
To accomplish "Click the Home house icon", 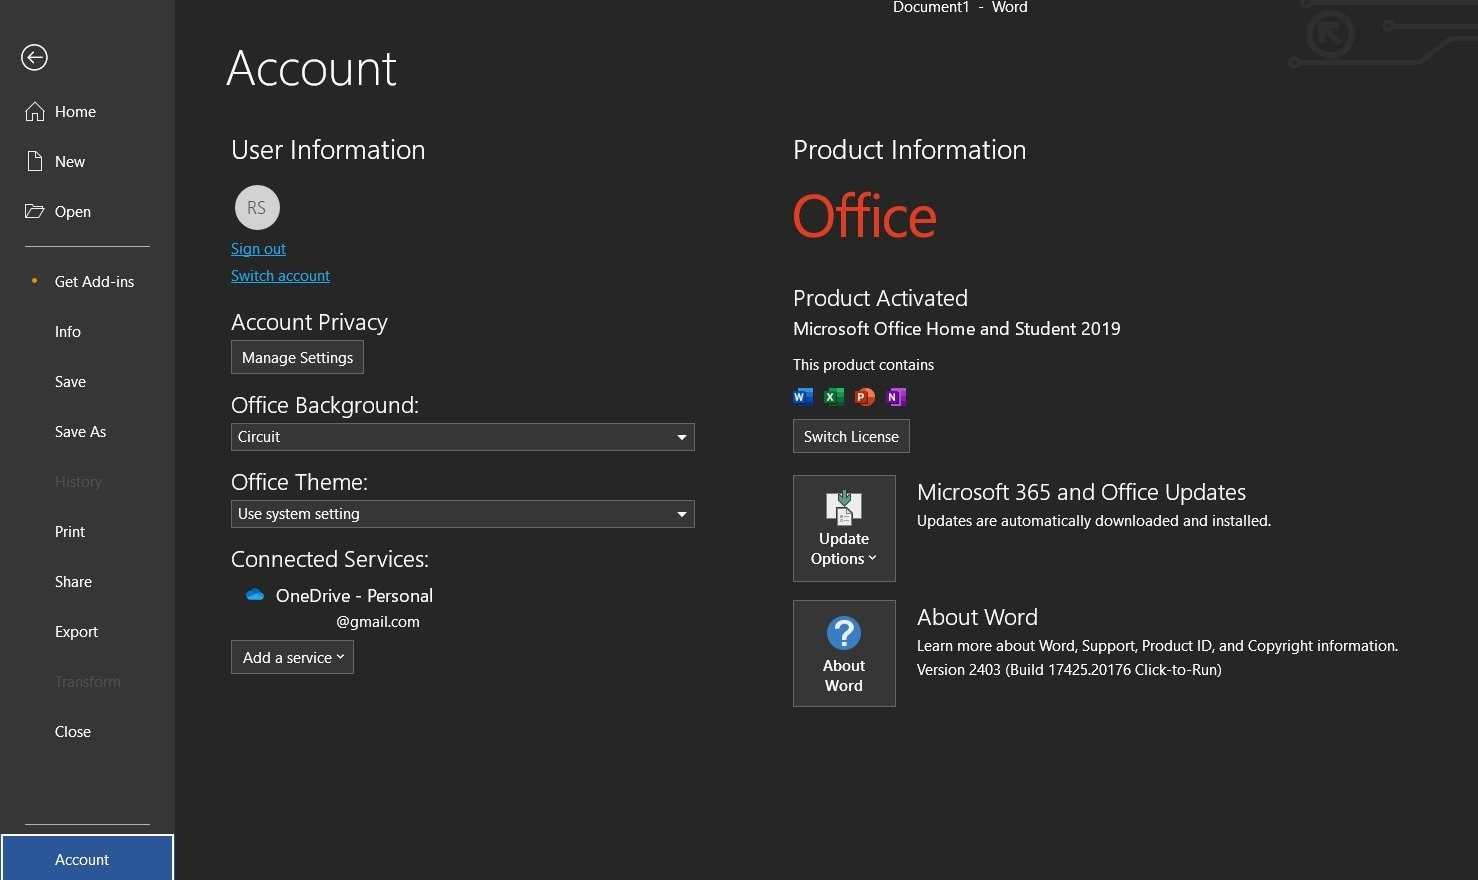I will (x=35, y=111).
